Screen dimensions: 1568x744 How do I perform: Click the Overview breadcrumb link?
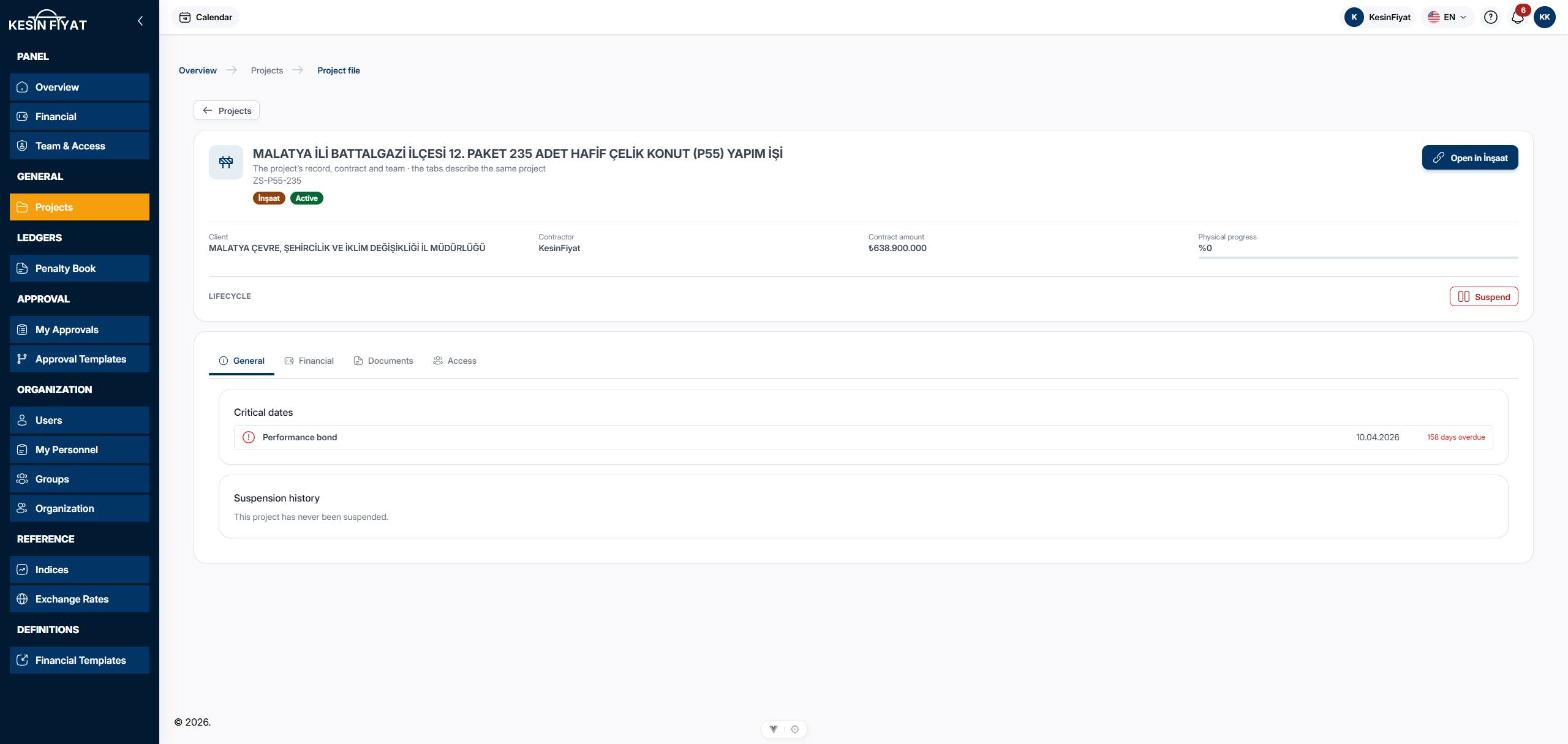[197, 70]
